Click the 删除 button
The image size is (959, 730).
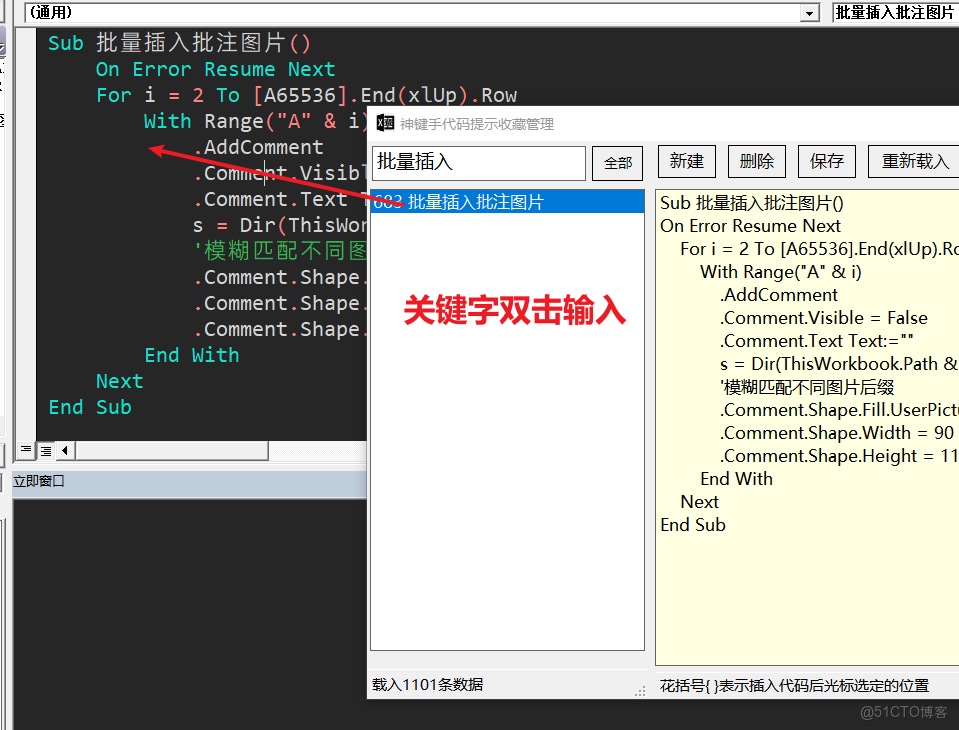point(756,160)
